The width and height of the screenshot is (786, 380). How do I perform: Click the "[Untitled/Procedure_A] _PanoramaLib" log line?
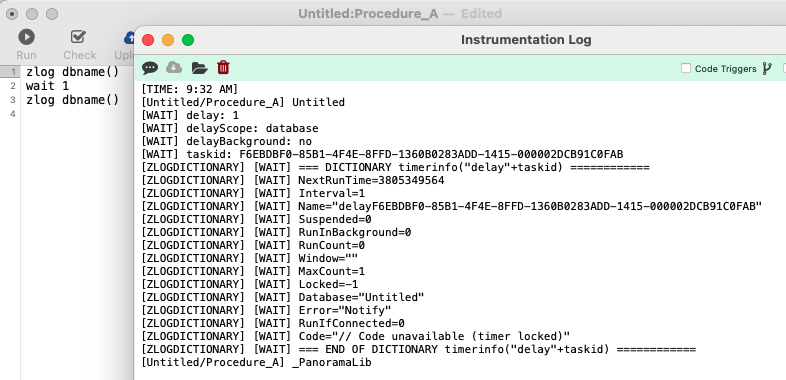(x=256, y=363)
